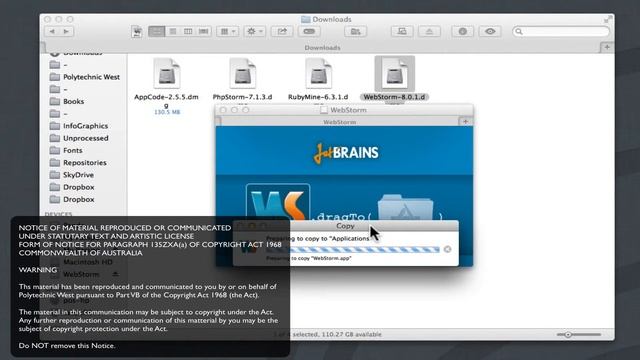Open the item arrangement dropdown
Image resolution: width=640 pixels, height=360 pixels.
(x=228, y=31)
